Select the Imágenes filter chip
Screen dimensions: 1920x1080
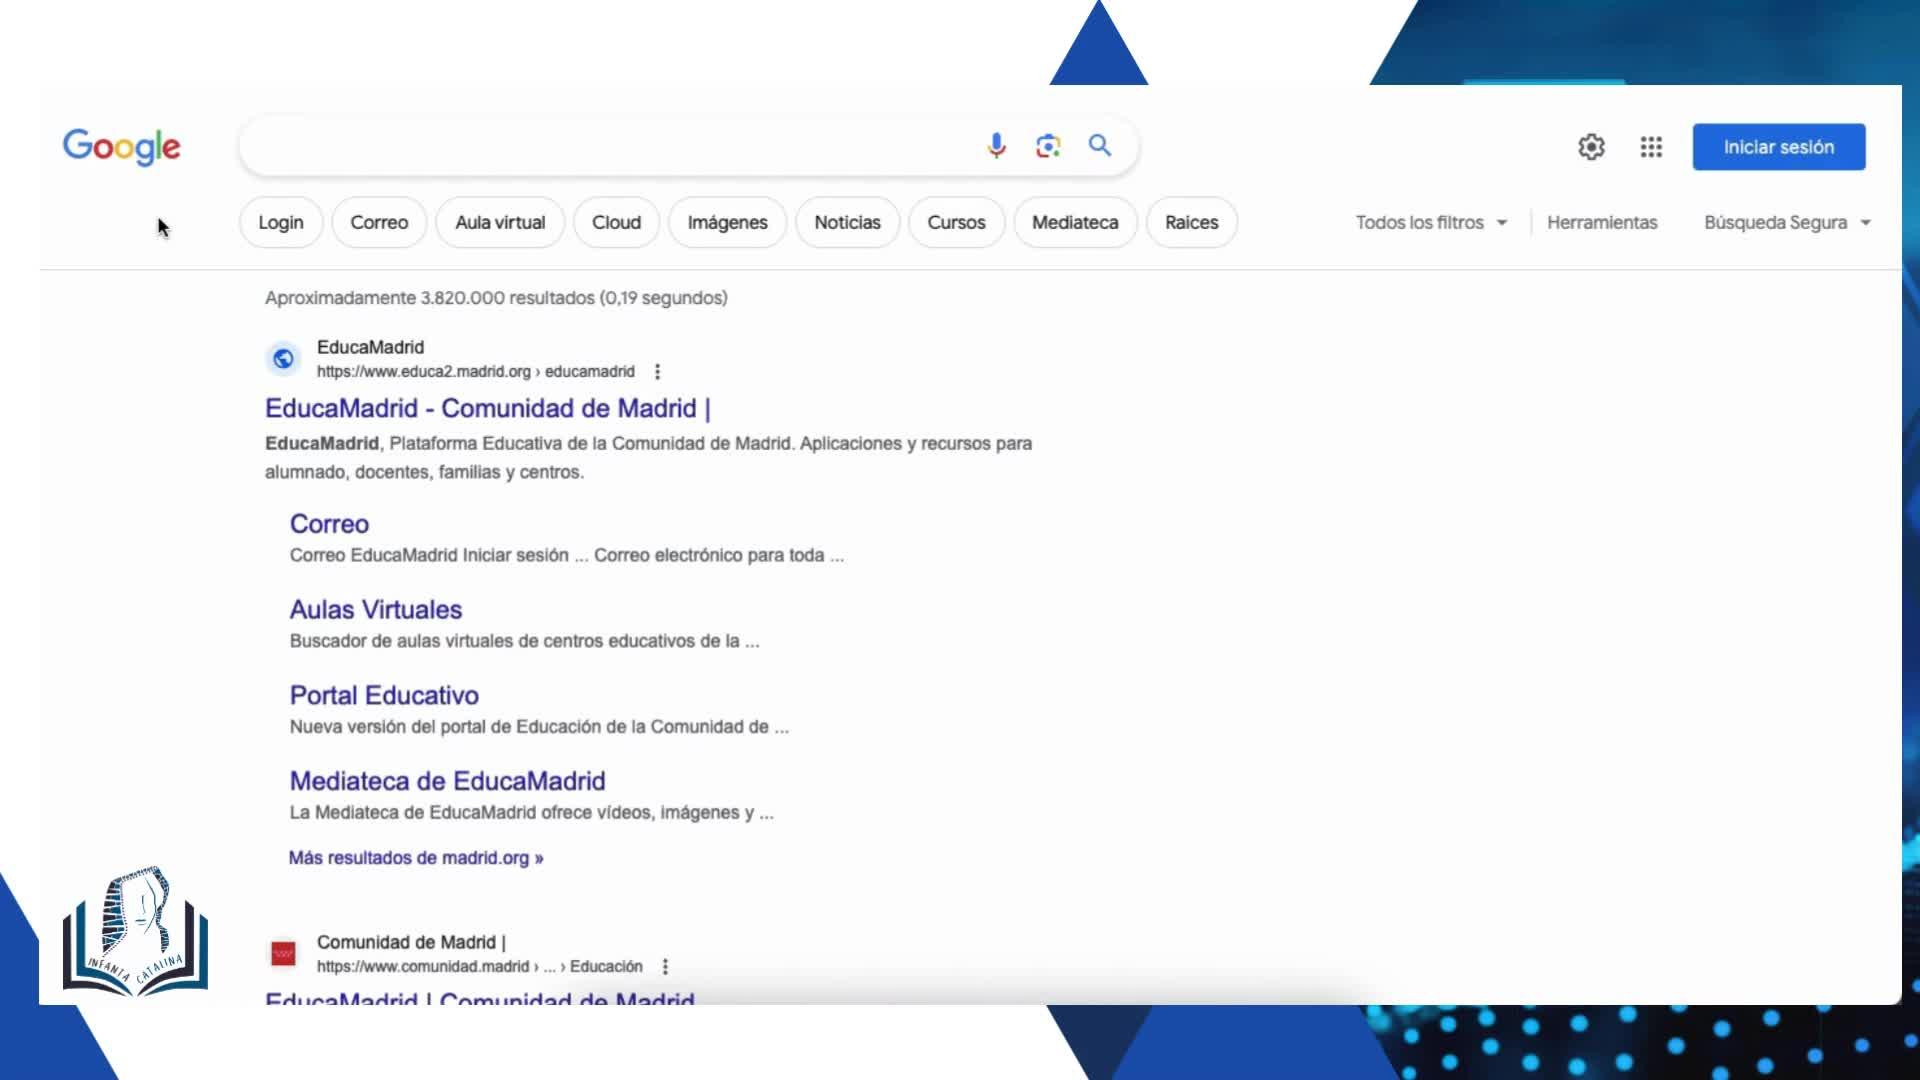727,223
